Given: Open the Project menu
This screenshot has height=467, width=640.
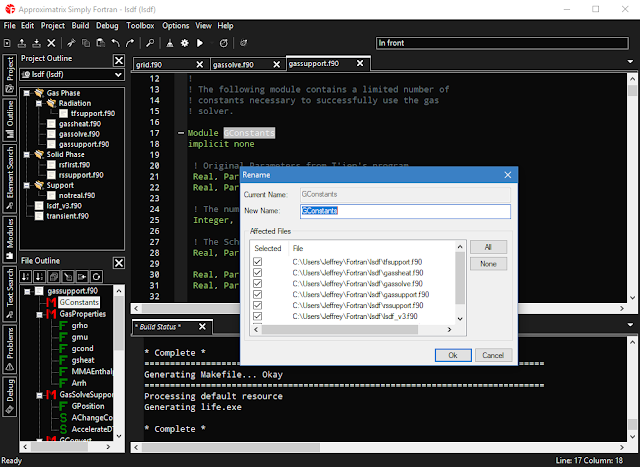Looking at the screenshot, I should 53,26.
